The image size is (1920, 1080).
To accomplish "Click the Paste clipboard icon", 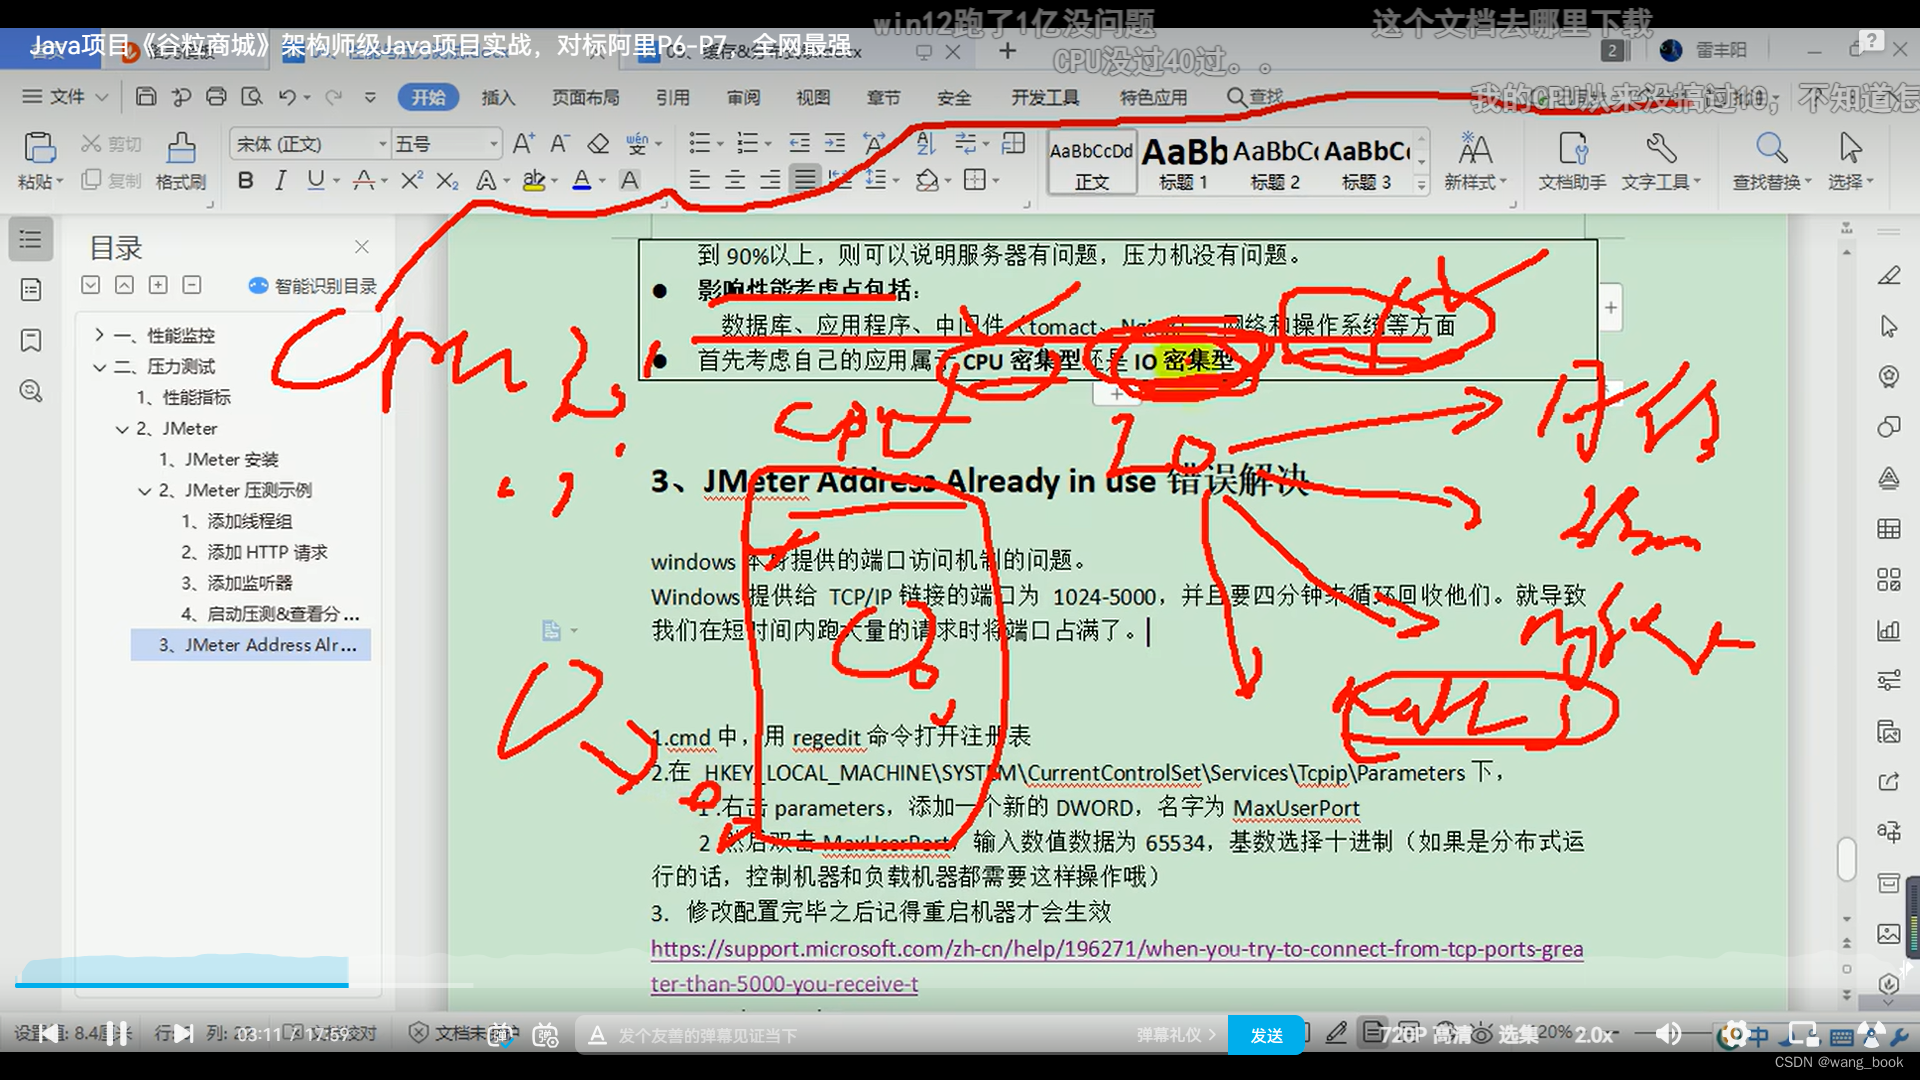I will [x=39, y=147].
